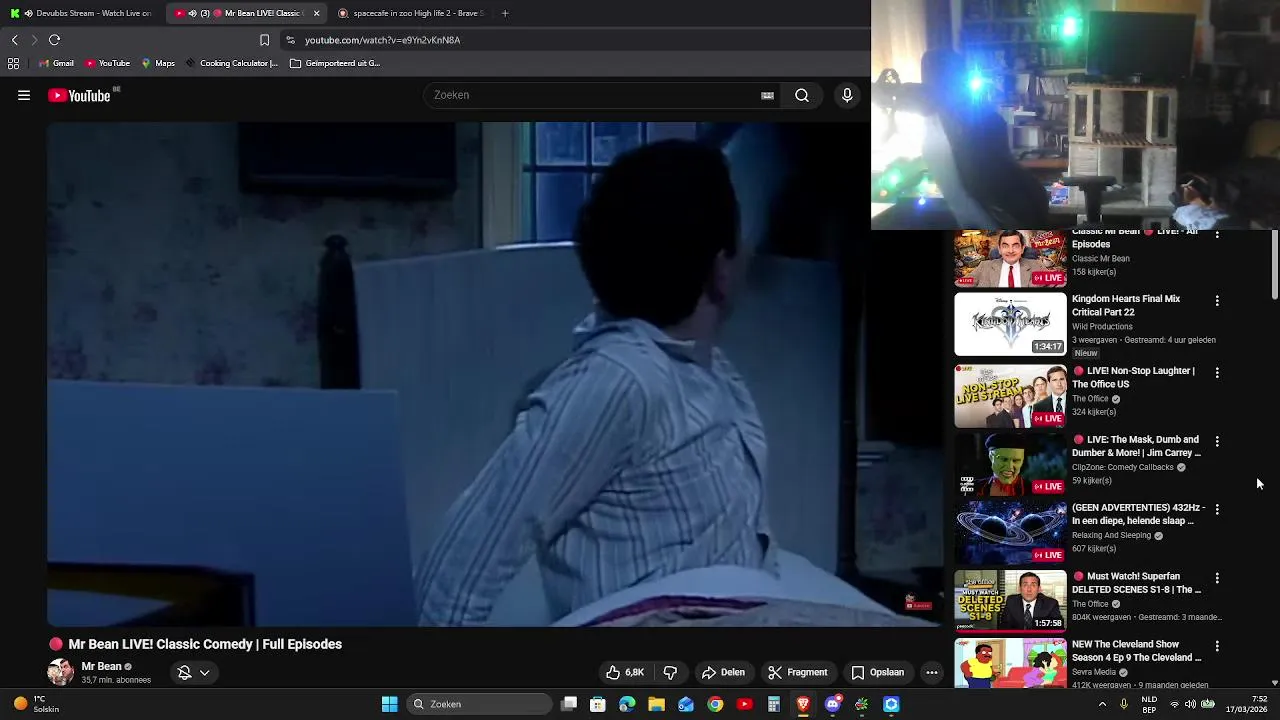Open Kingdom Hearts Final Mix video thumbnail
Image resolution: width=1280 pixels, height=720 pixels.
[x=1010, y=324]
